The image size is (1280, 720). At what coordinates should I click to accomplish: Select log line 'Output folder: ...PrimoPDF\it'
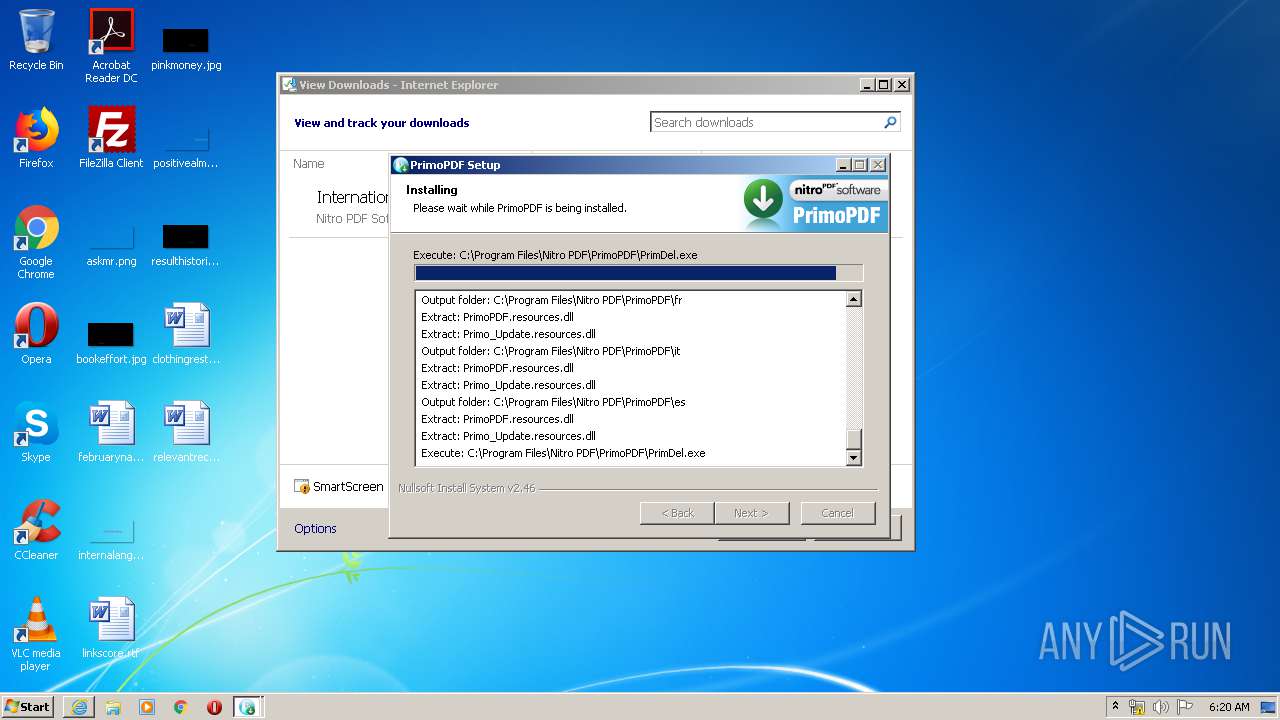(x=551, y=351)
